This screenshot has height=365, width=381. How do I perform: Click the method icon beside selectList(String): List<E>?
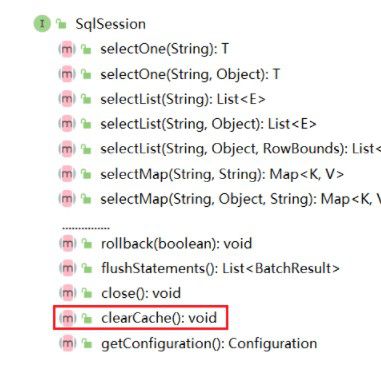67,99
